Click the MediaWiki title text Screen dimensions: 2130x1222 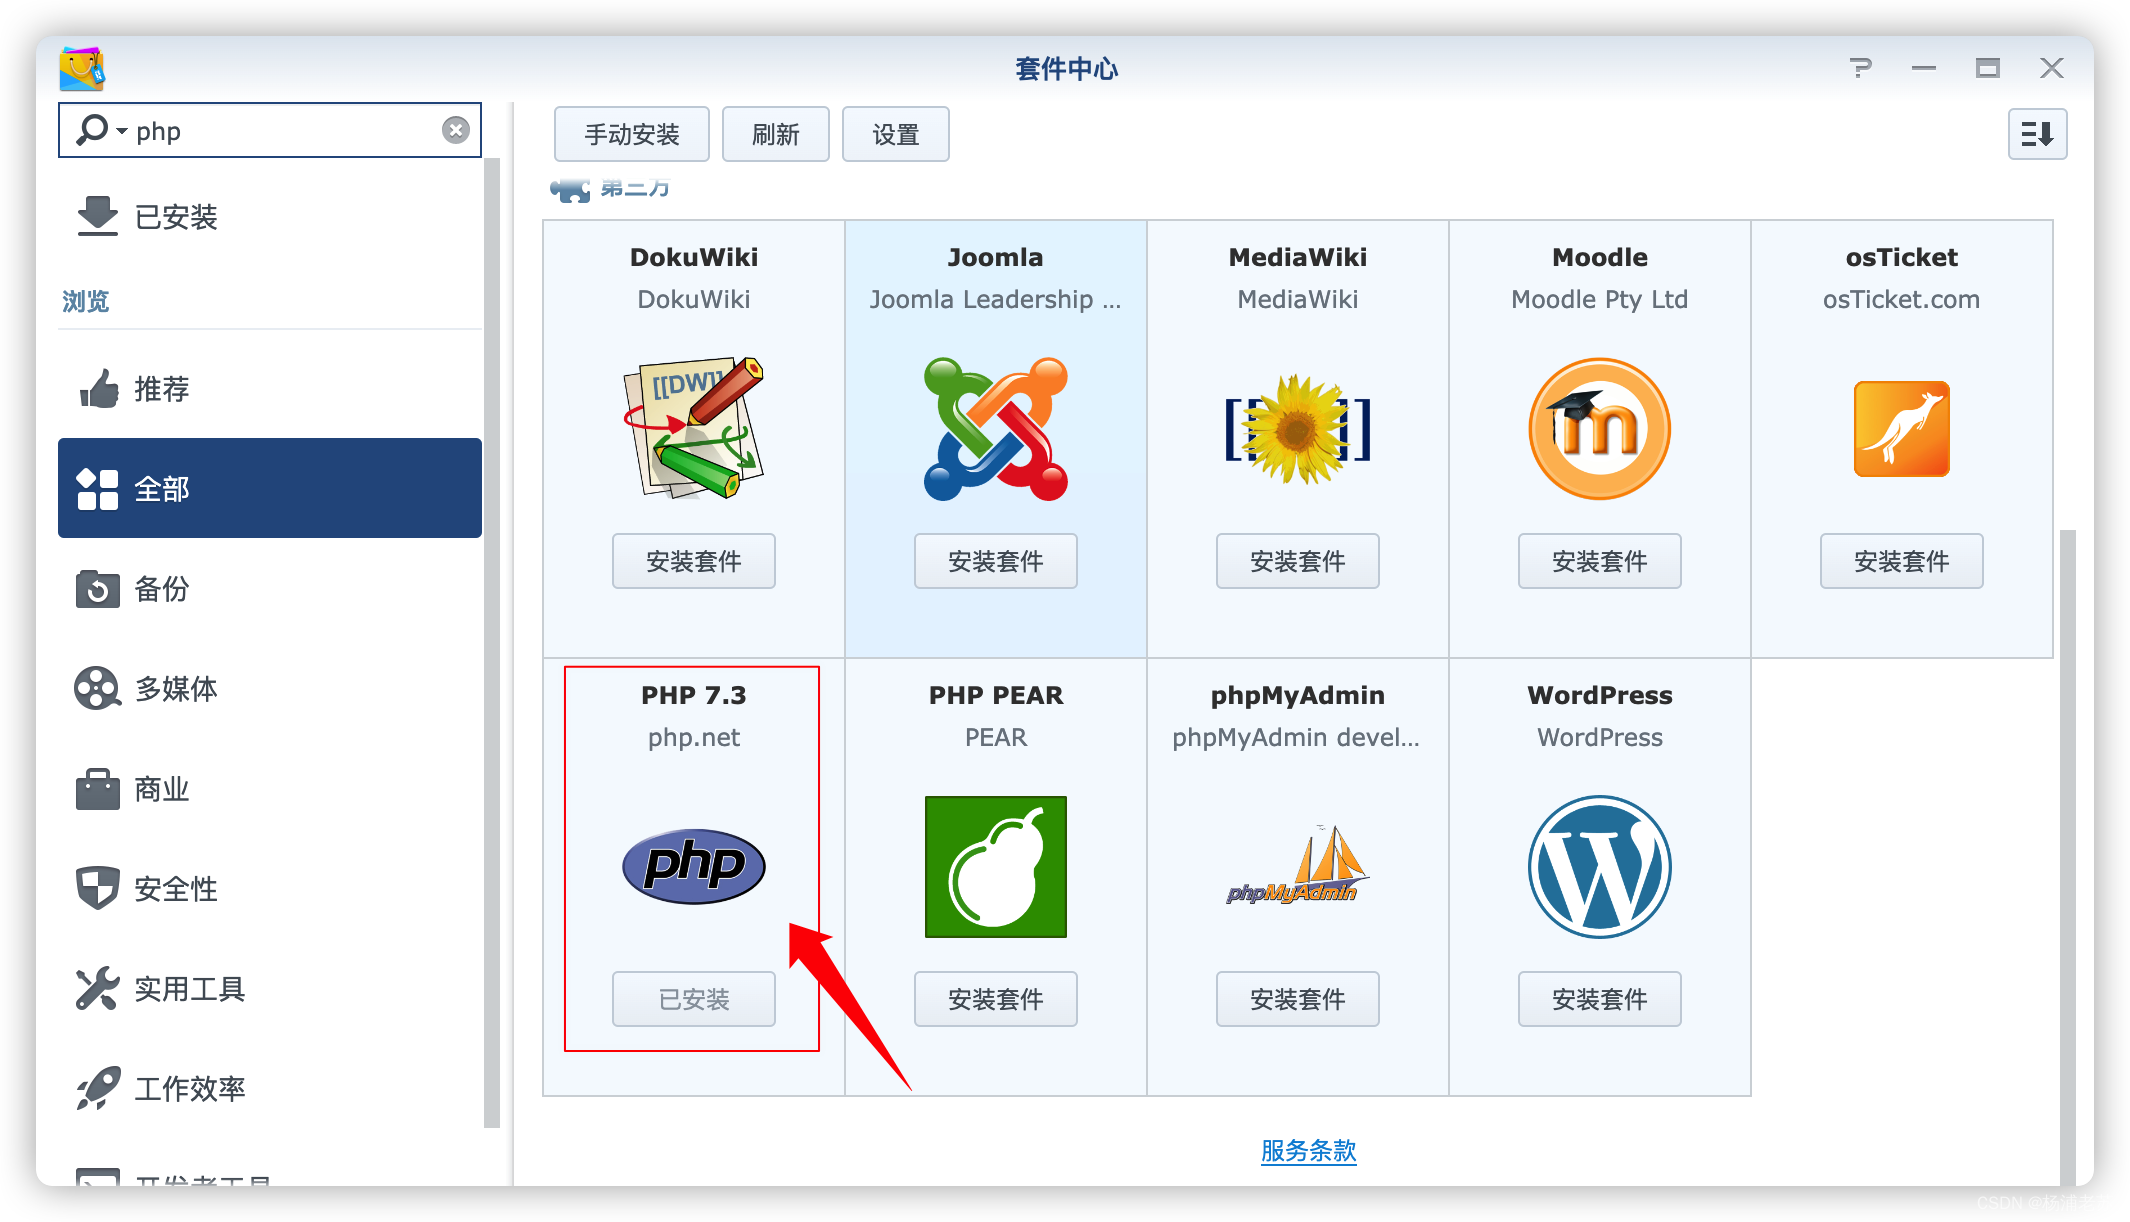tap(1298, 257)
